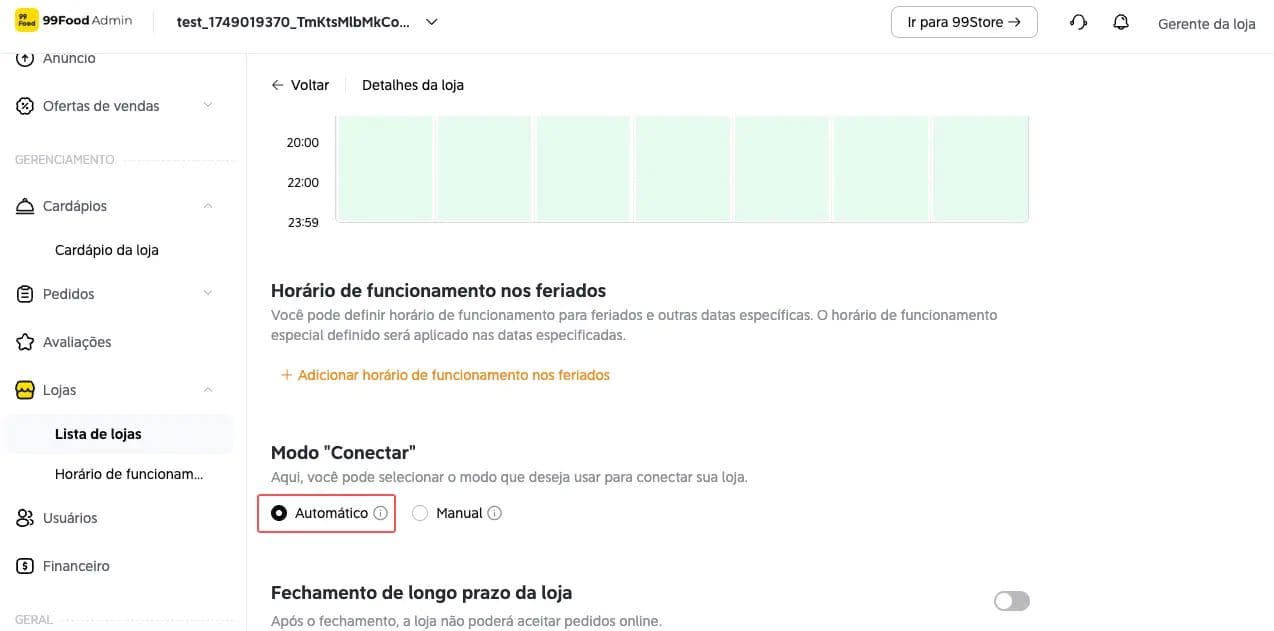Image resolution: width=1274 pixels, height=631 pixels.
Task: Click the 20:00 time label
Action: coord(303,142)
